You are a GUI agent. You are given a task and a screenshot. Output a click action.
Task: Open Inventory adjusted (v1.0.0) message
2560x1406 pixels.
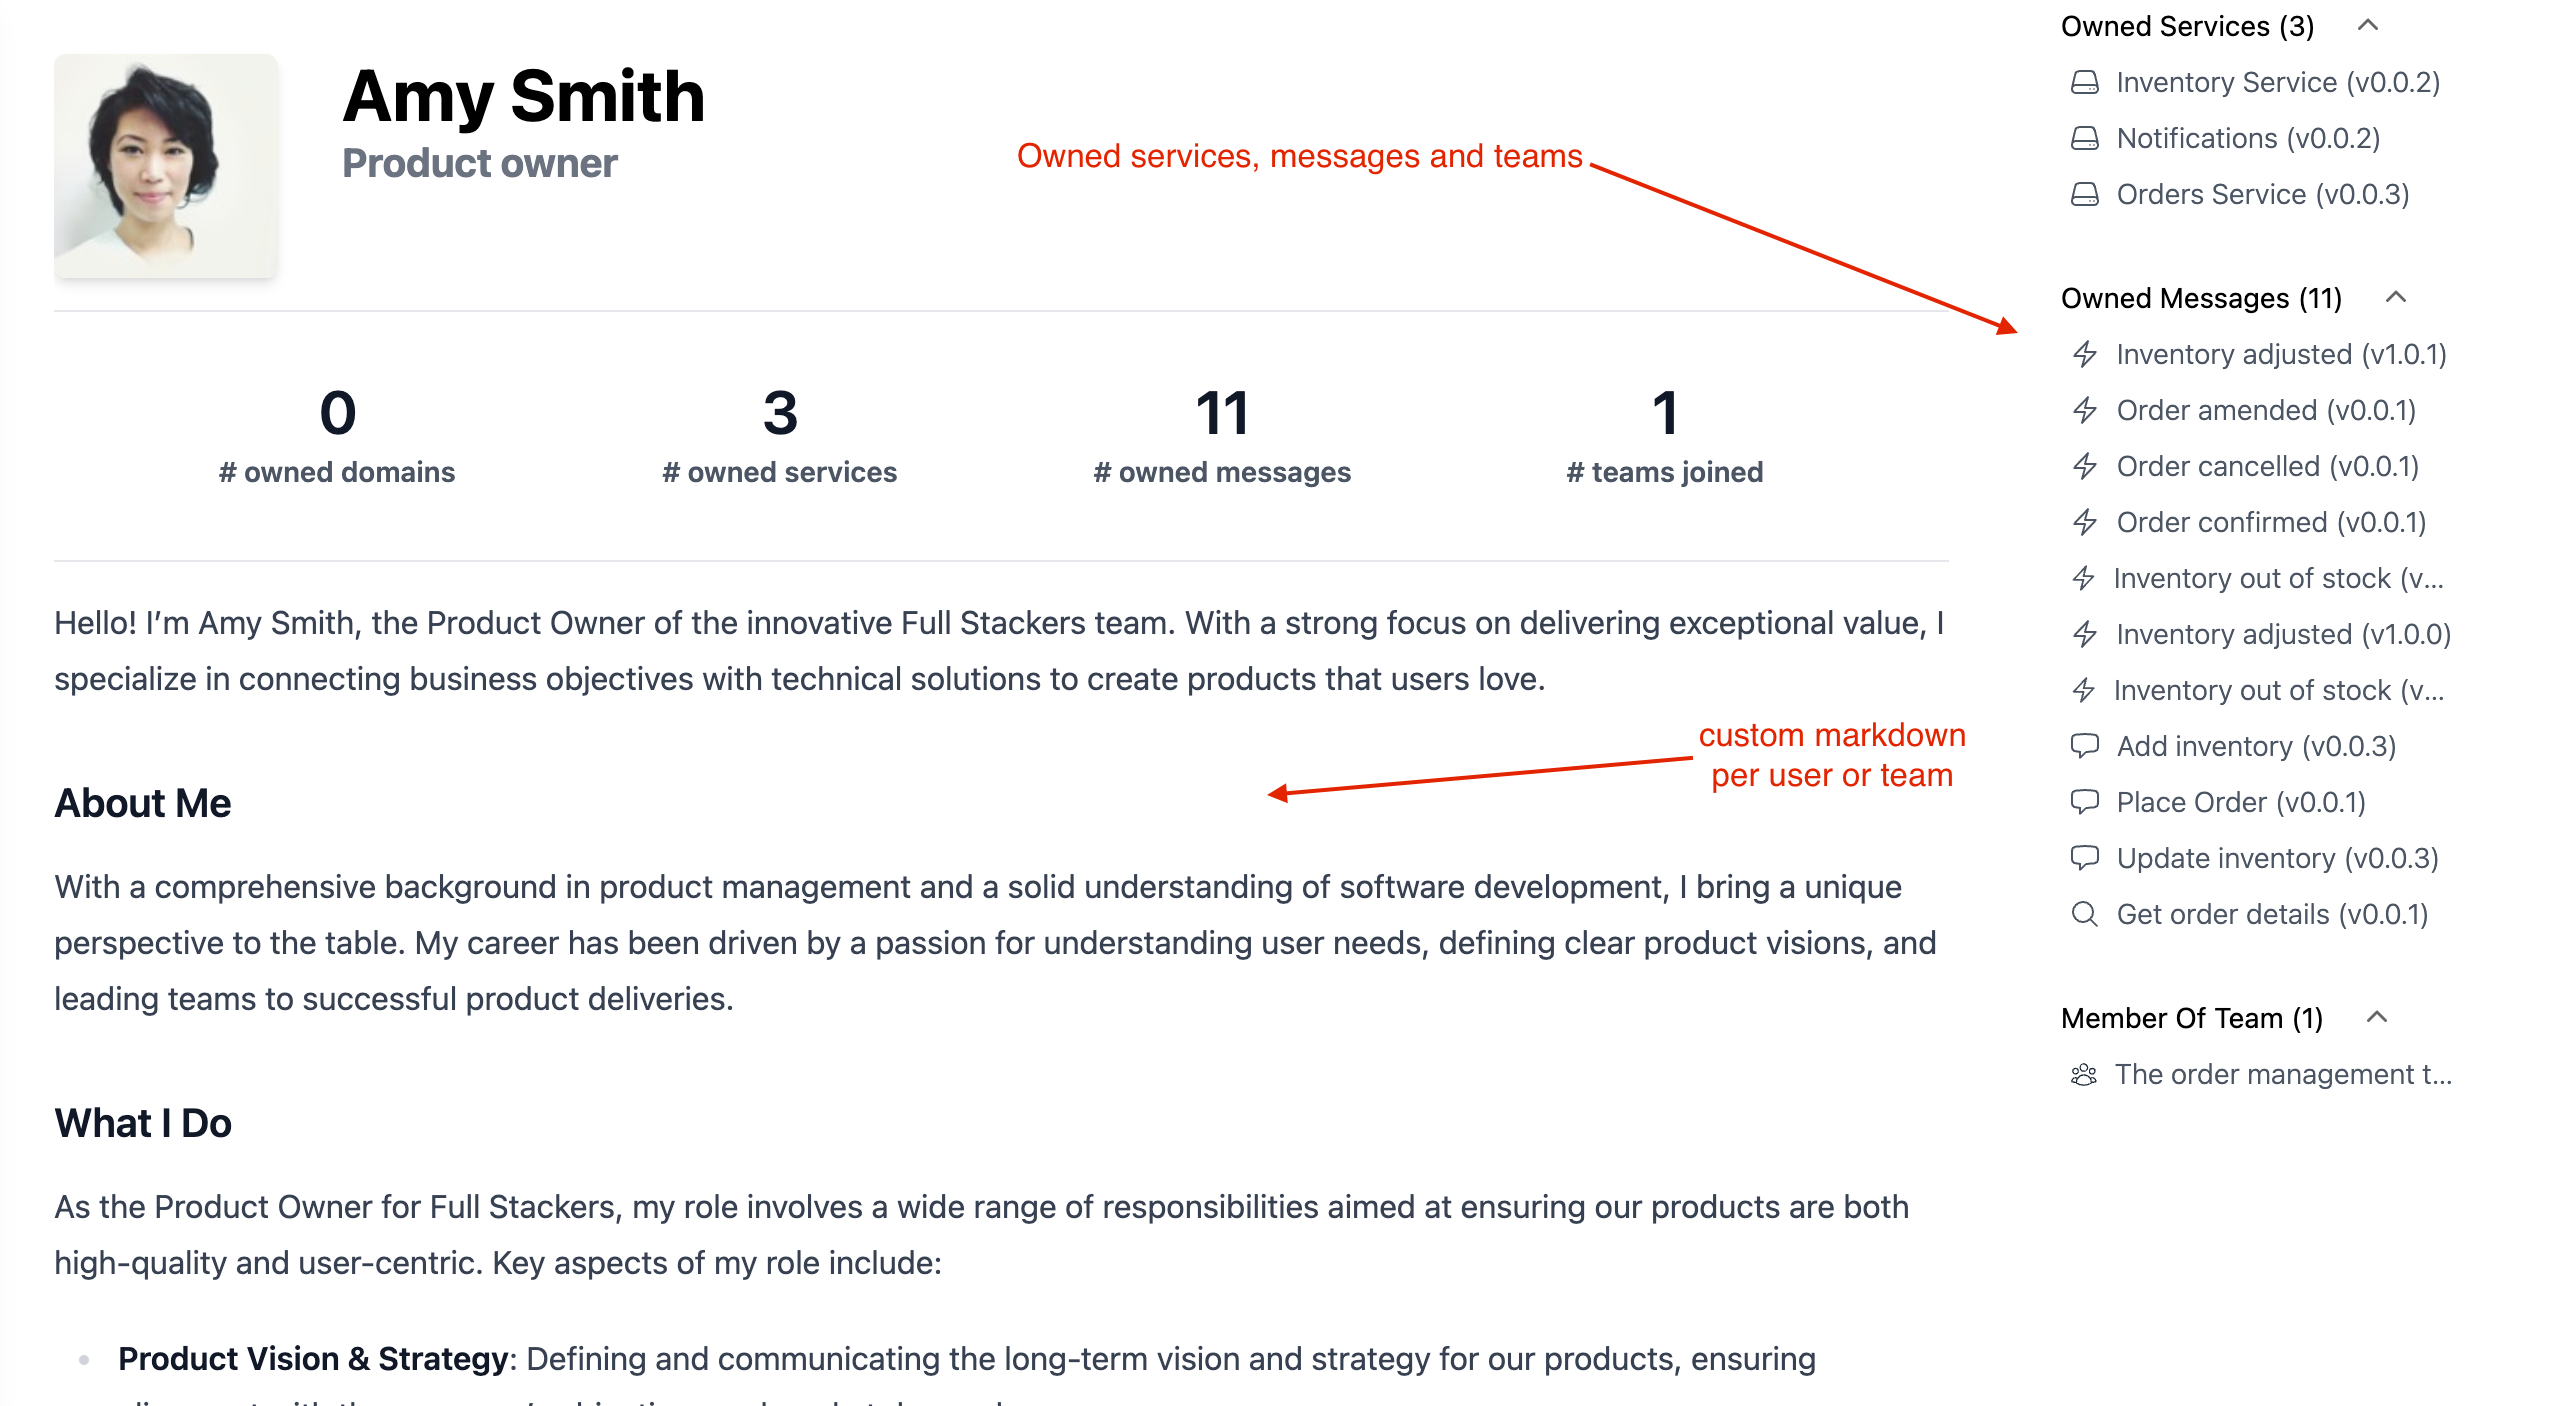pyautogui.click(x=2283, y=634)
